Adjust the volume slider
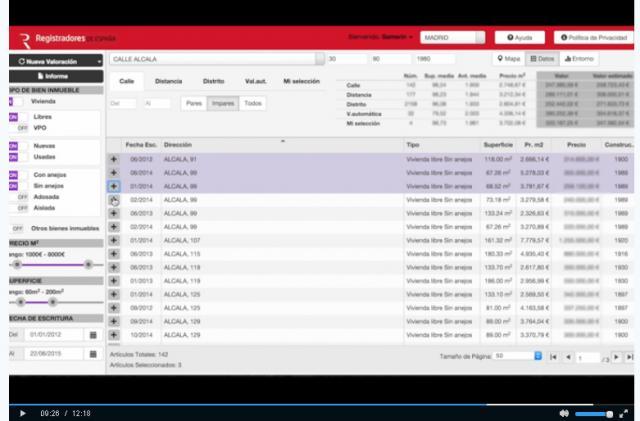The image size is (640, 421). point(594,414)
